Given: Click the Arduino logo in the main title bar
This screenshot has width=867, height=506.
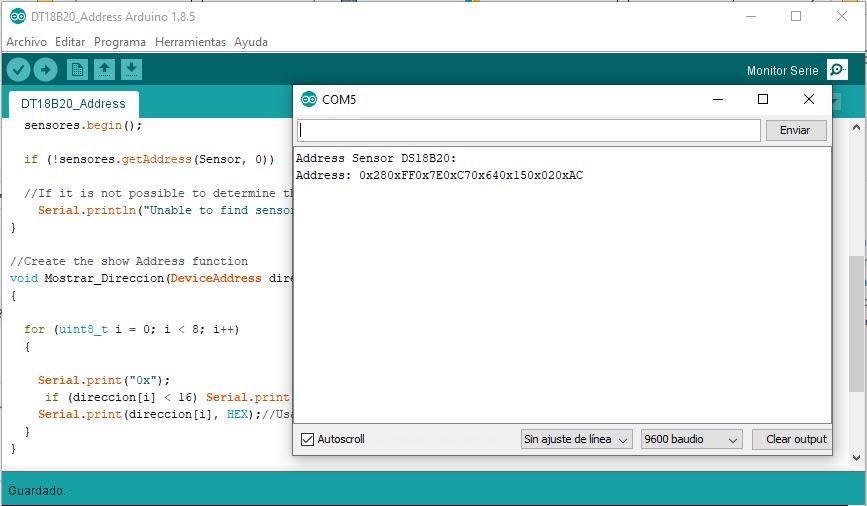Looking at the screenshot, I should [18, 17].
